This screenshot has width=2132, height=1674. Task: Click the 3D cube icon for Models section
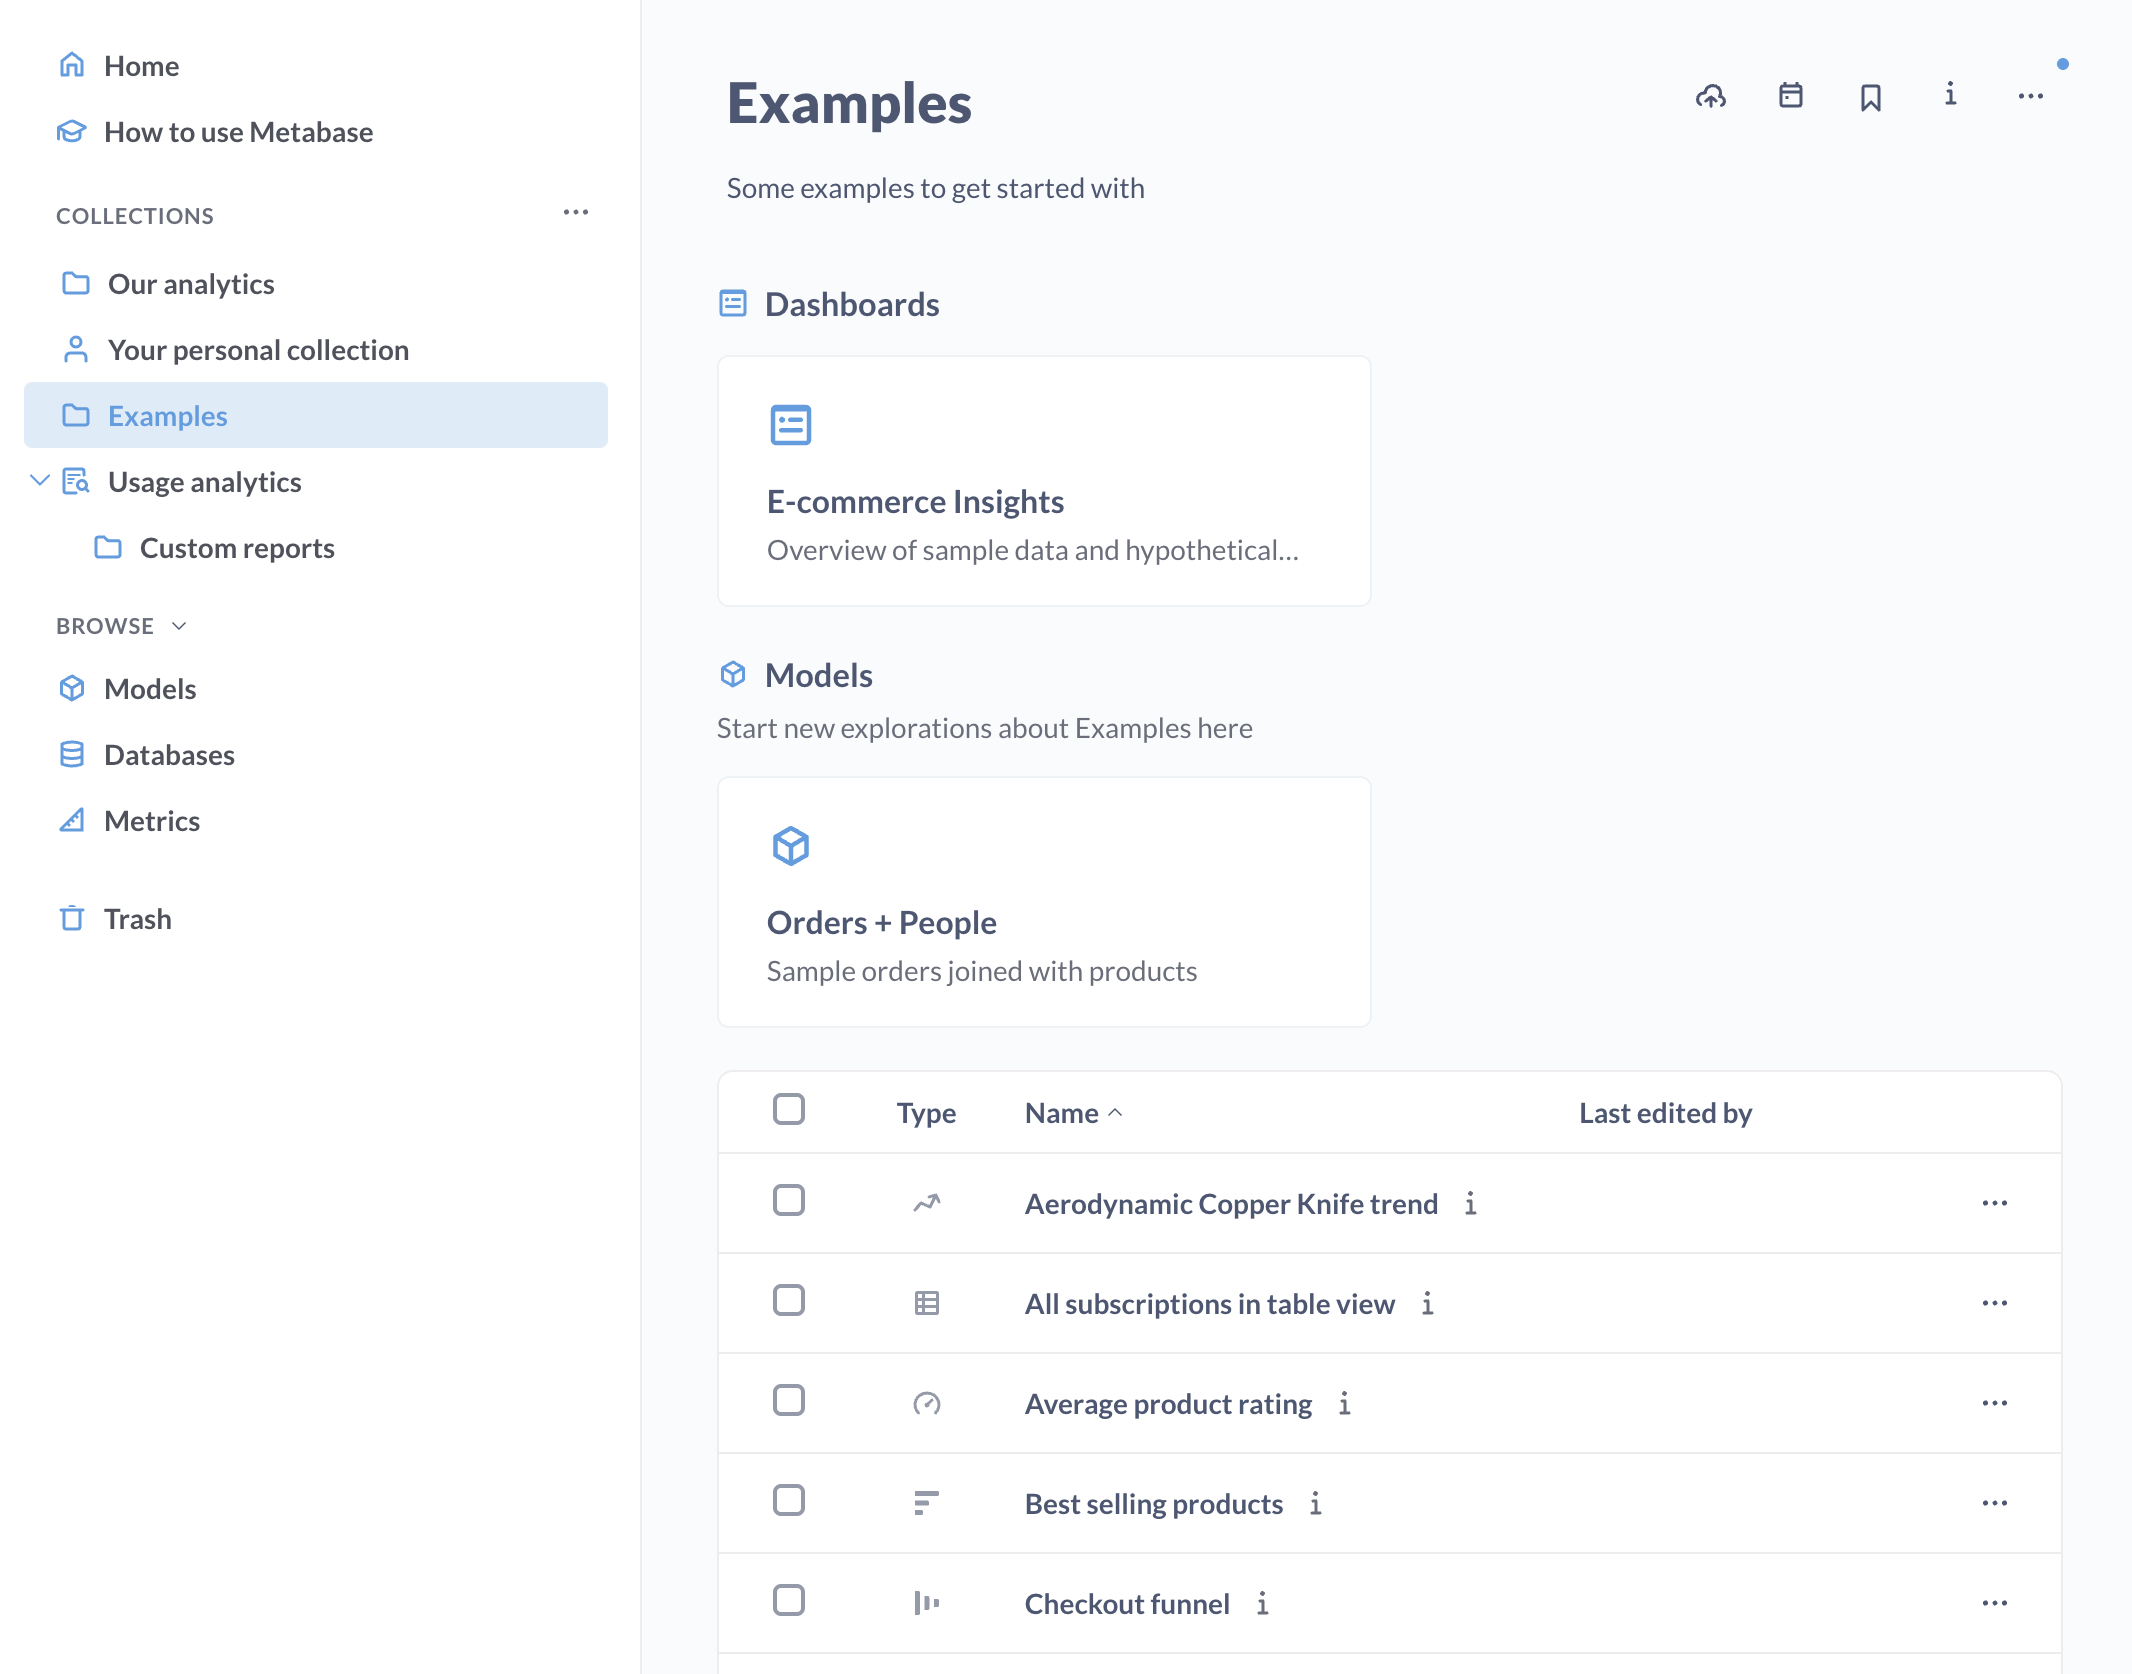[734, 675]
